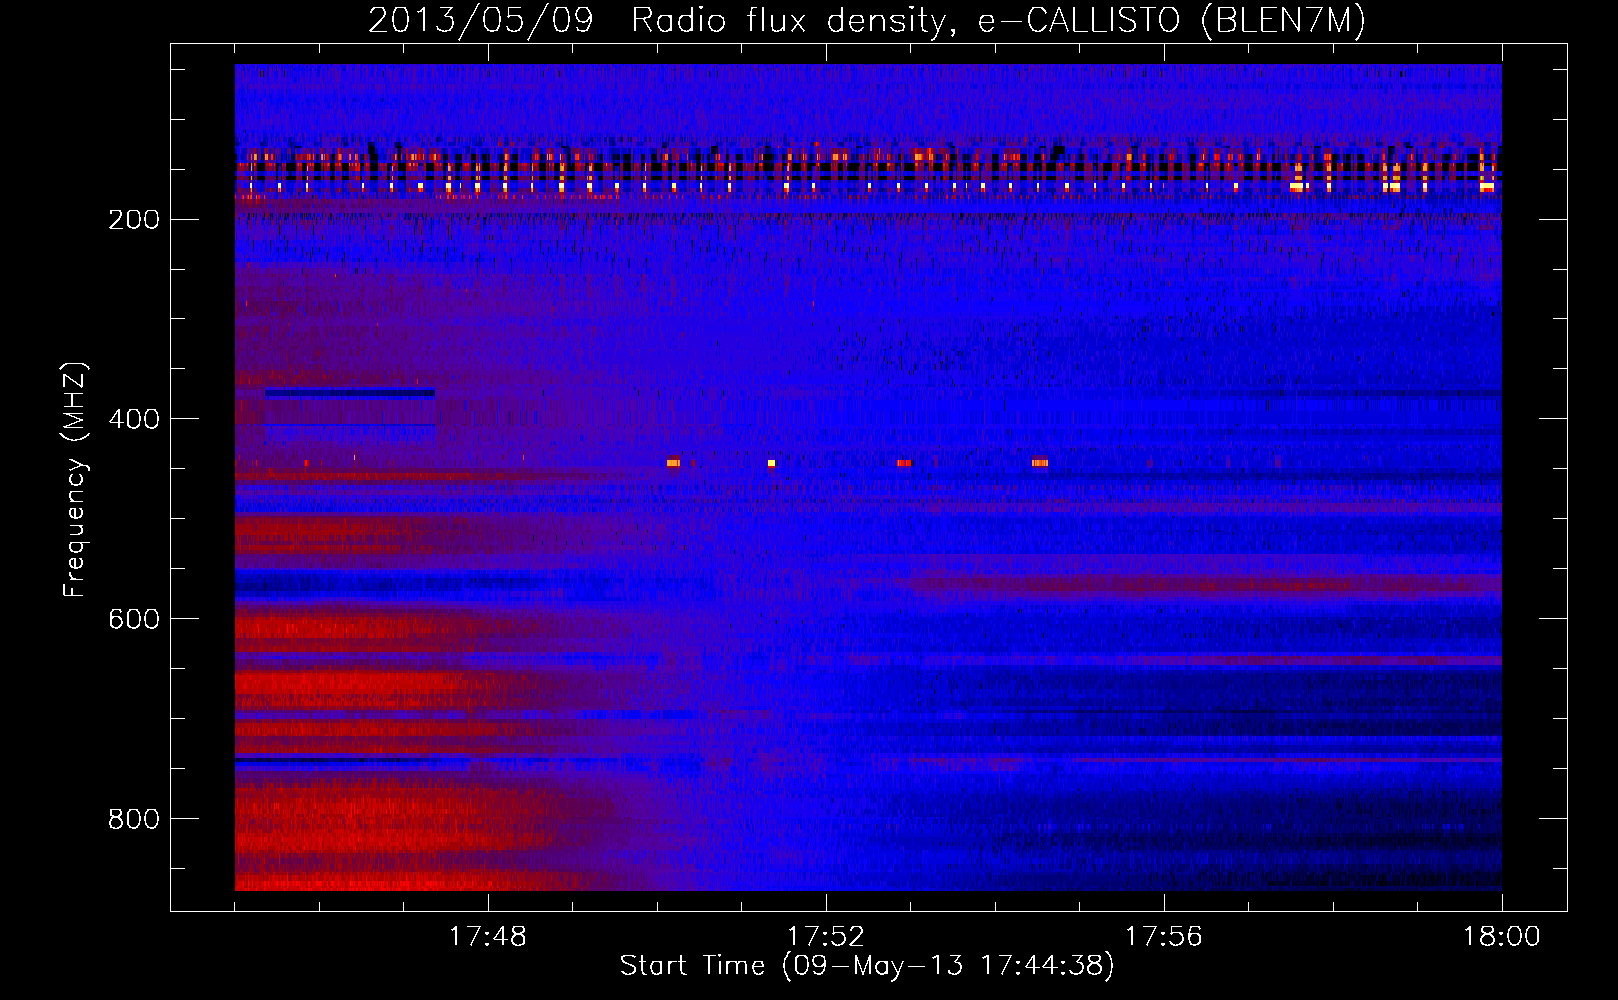The height and width of the screenshot is (1000, 1618).
Task: Click the 17:48 time axis label
Action: click(x=488, y=937)
